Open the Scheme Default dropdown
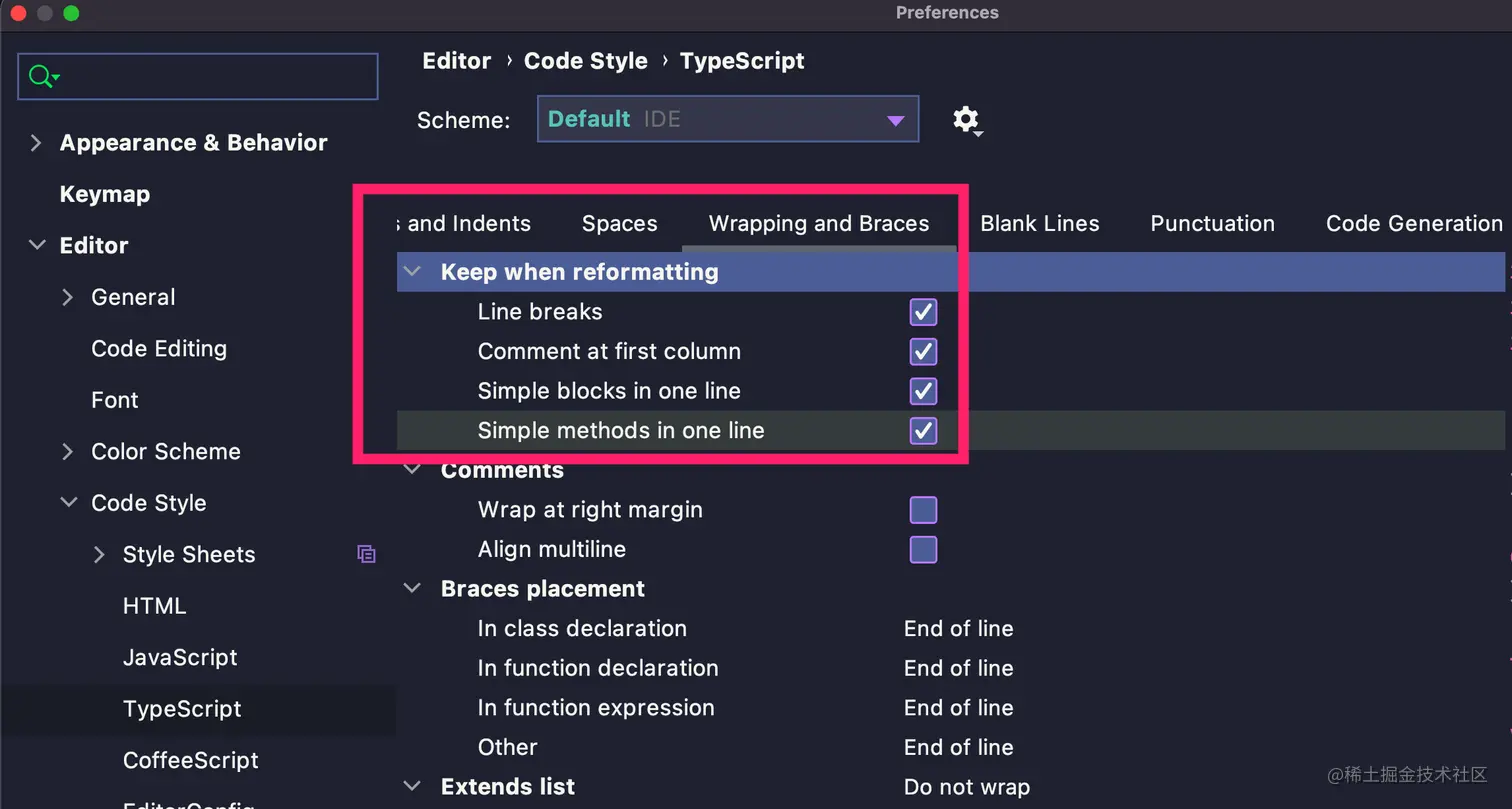This screenshot has width=1512, height=809. click(728, 119)
